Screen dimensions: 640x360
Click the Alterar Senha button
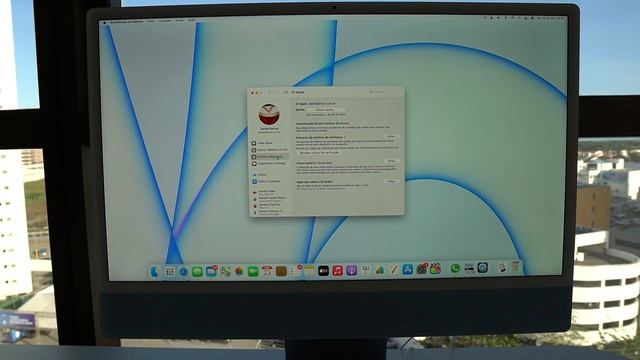coord(325,110)
